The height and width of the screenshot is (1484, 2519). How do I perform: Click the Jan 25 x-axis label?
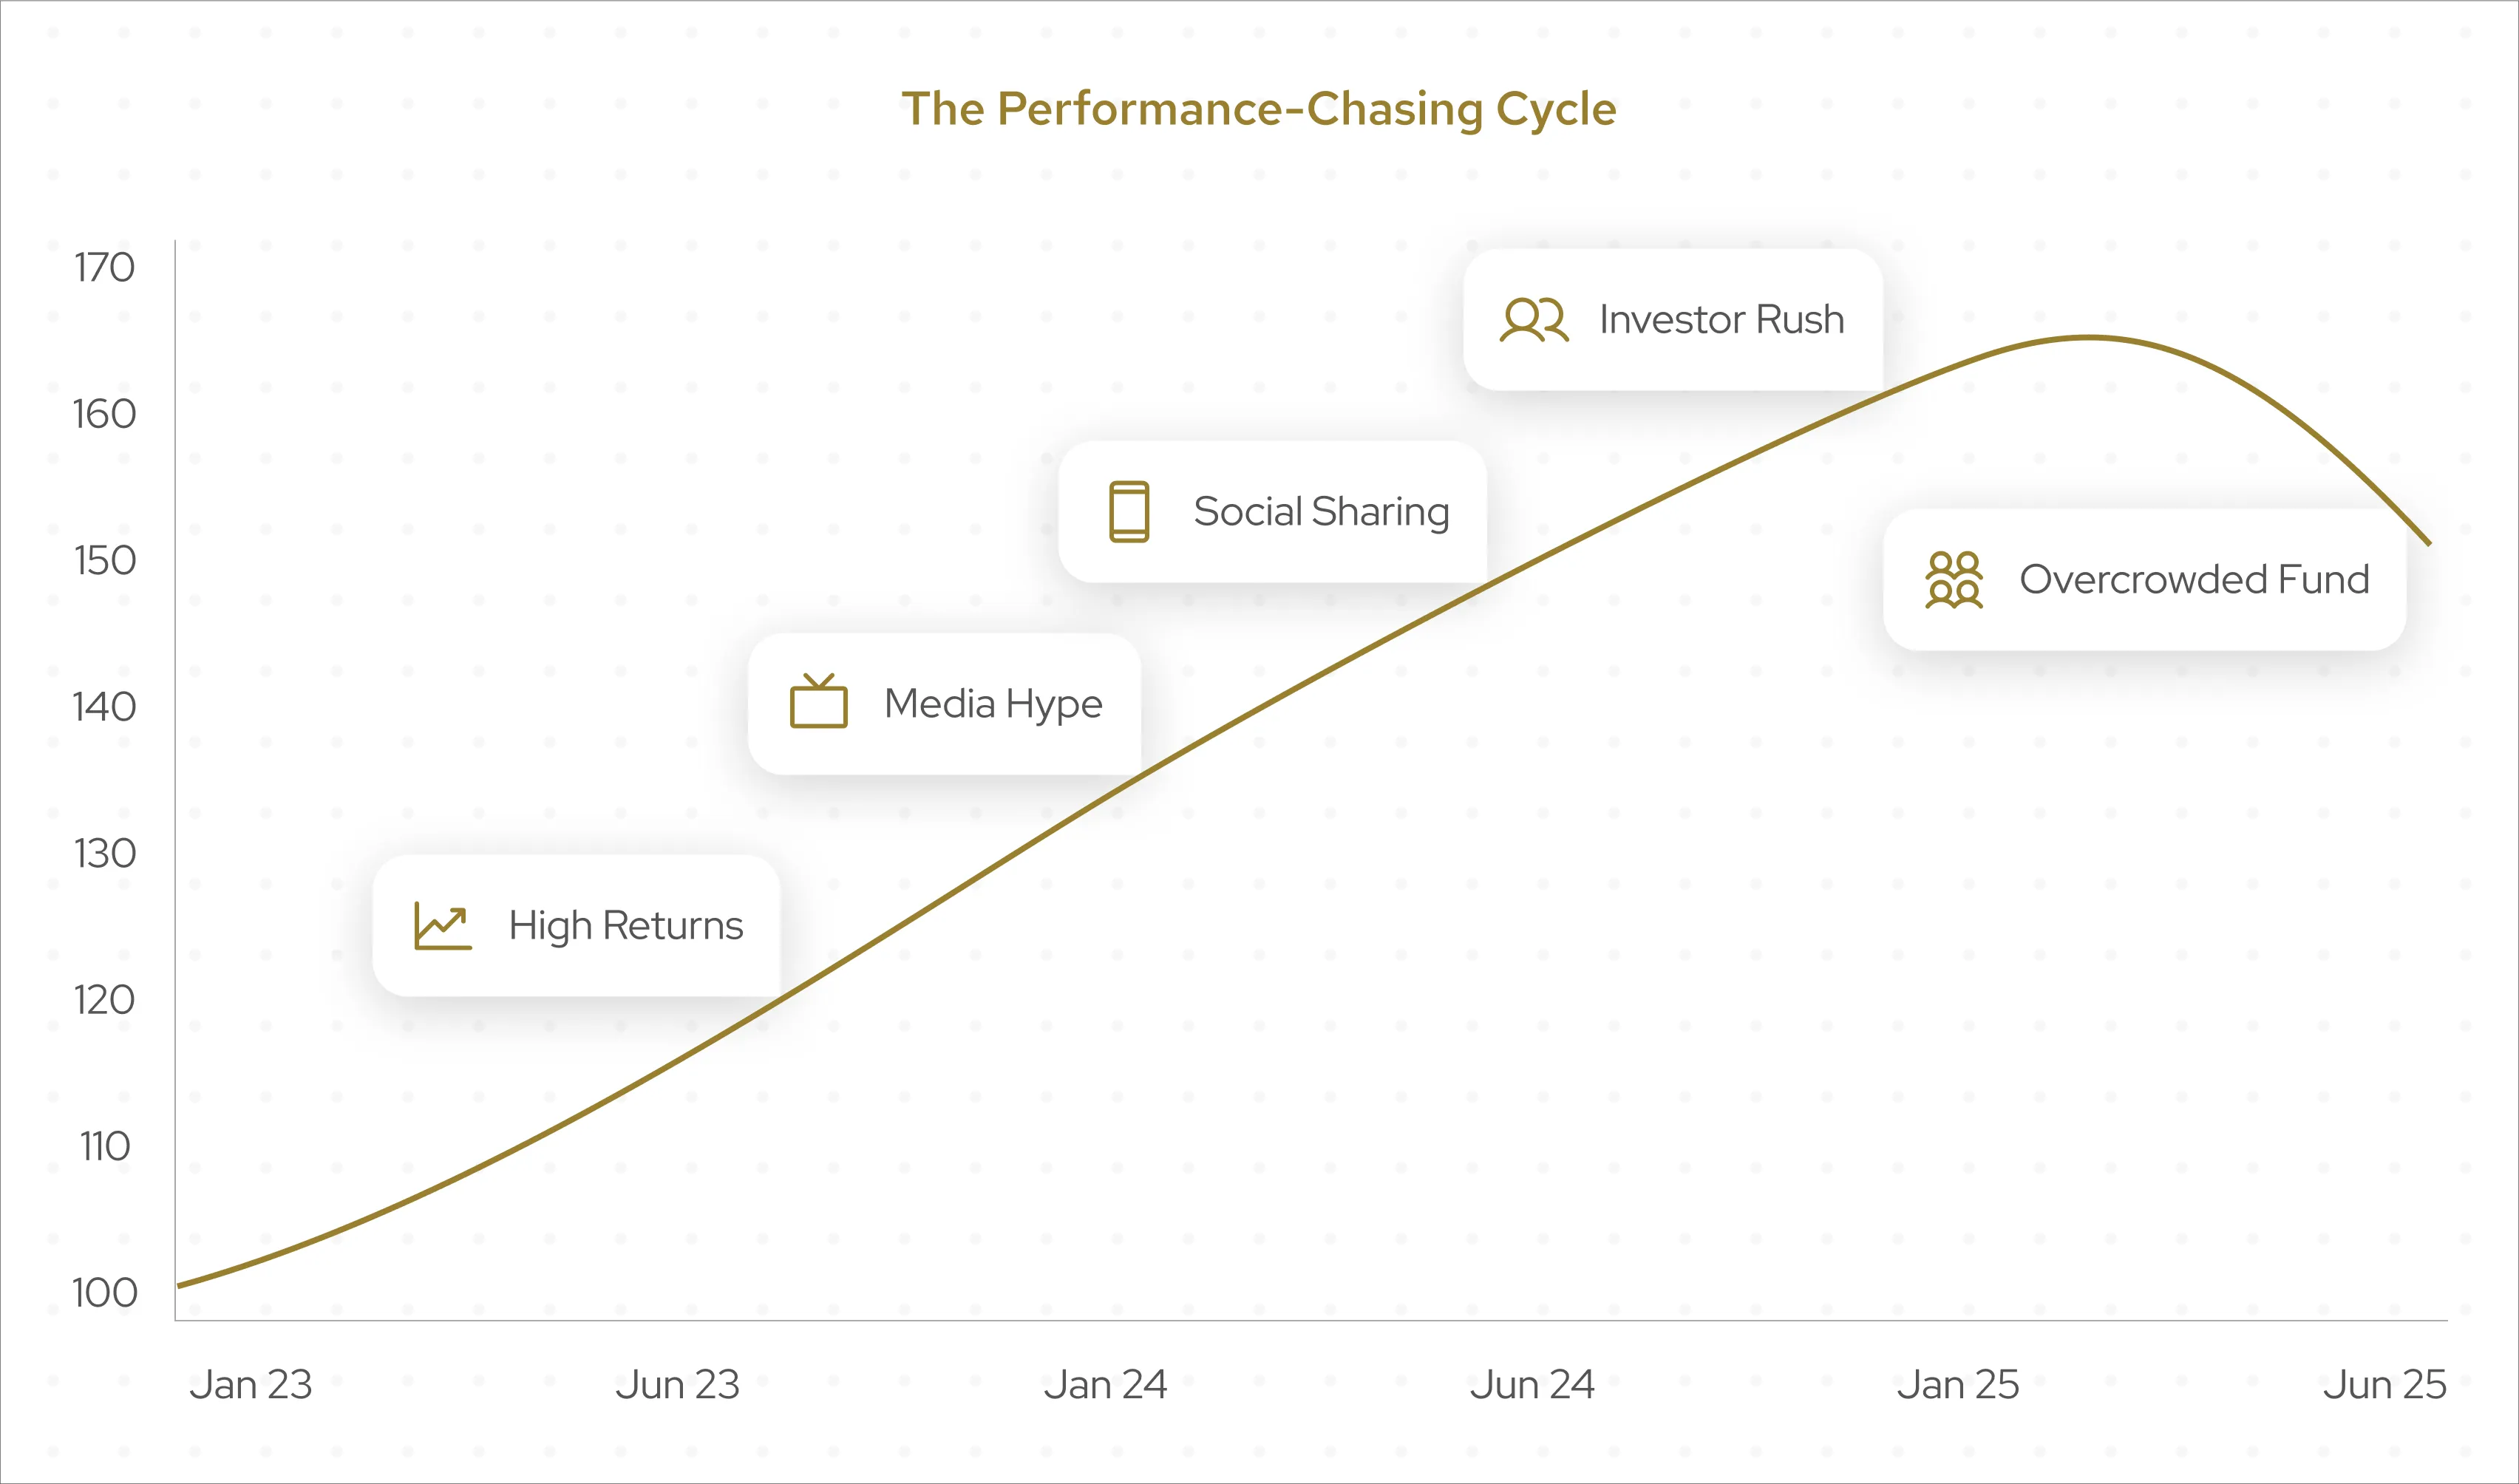click(x=1958, y=1385)
